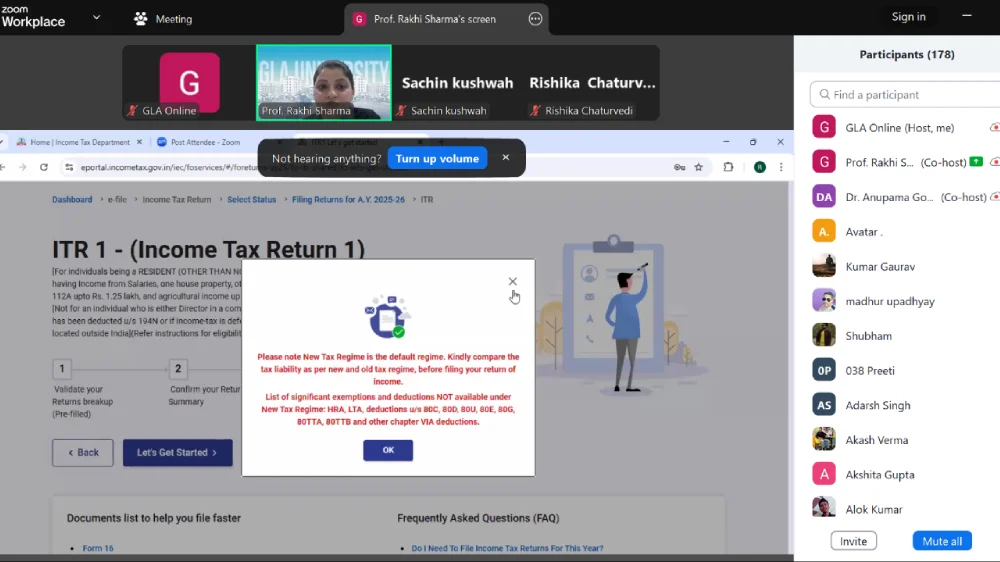Screen dimensions: 1000x562
Task: Click 038 Preeti's participant avatar
Action: coord(824,371)
